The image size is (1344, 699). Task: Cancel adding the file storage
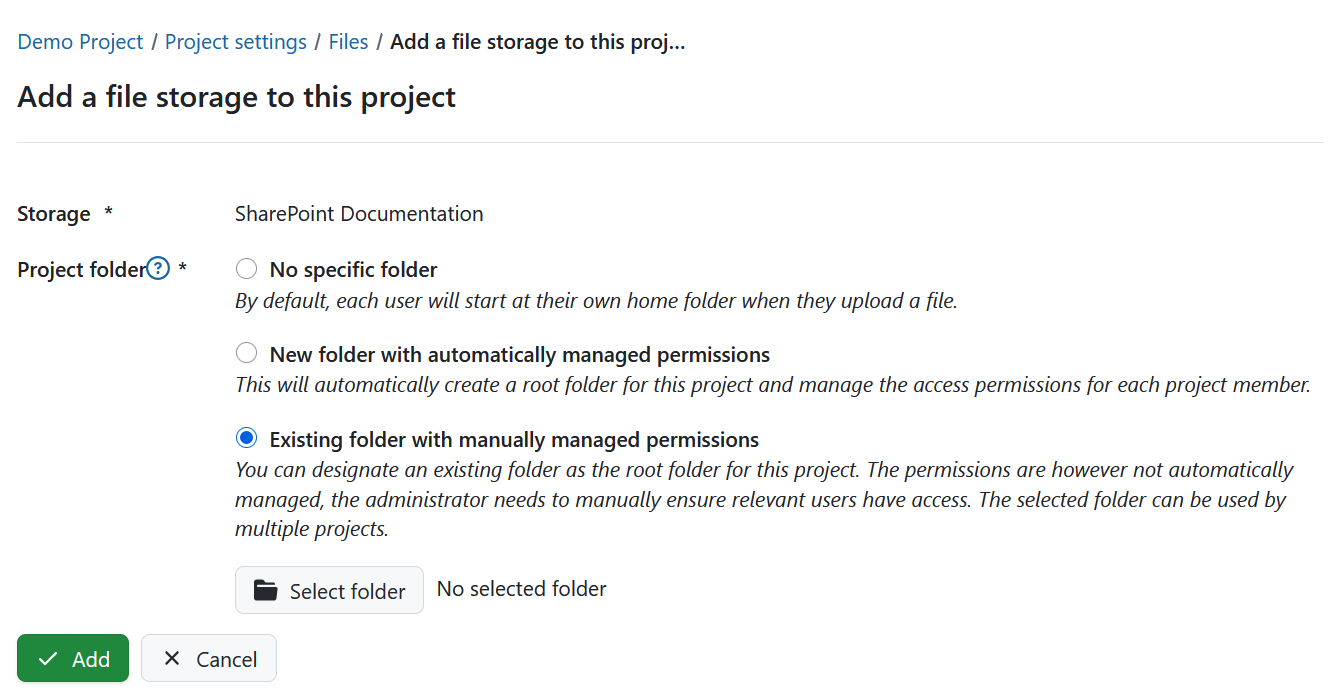point(208,658)
